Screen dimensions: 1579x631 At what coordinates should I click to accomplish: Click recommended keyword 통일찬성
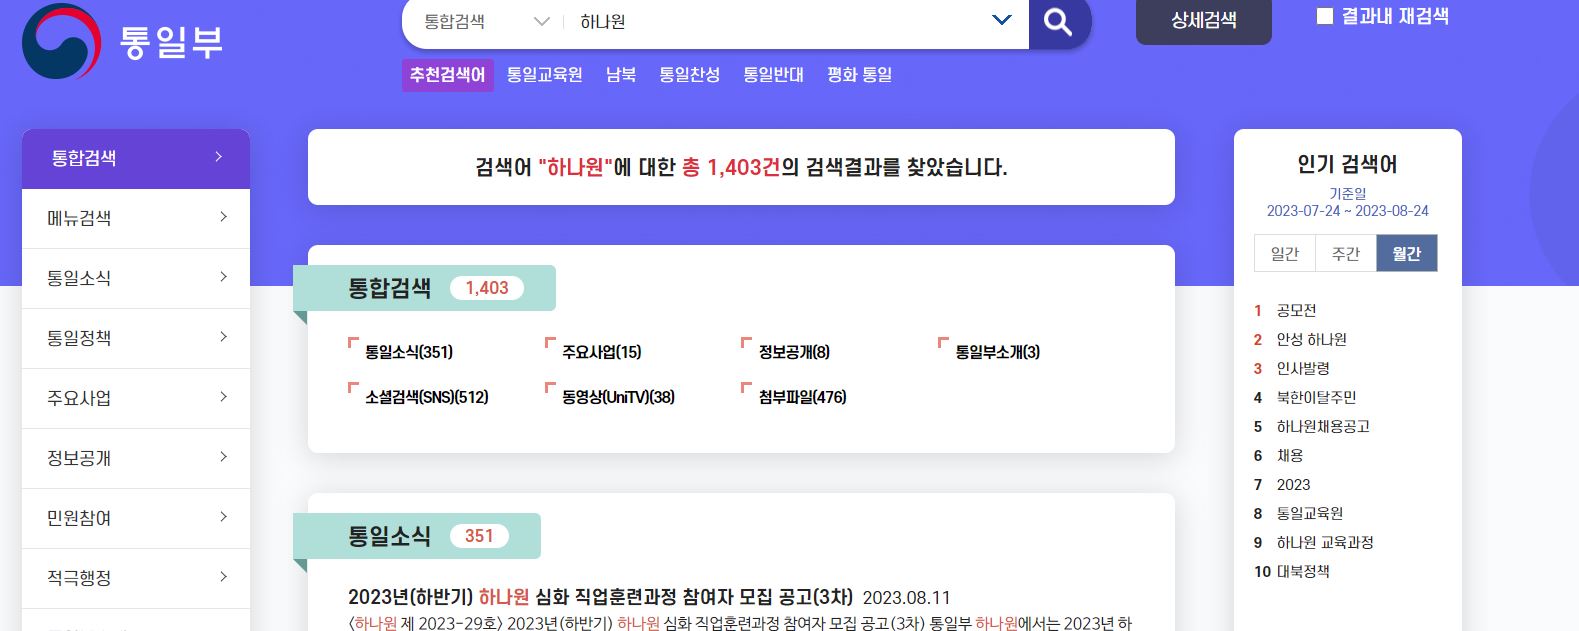point(690,75)
